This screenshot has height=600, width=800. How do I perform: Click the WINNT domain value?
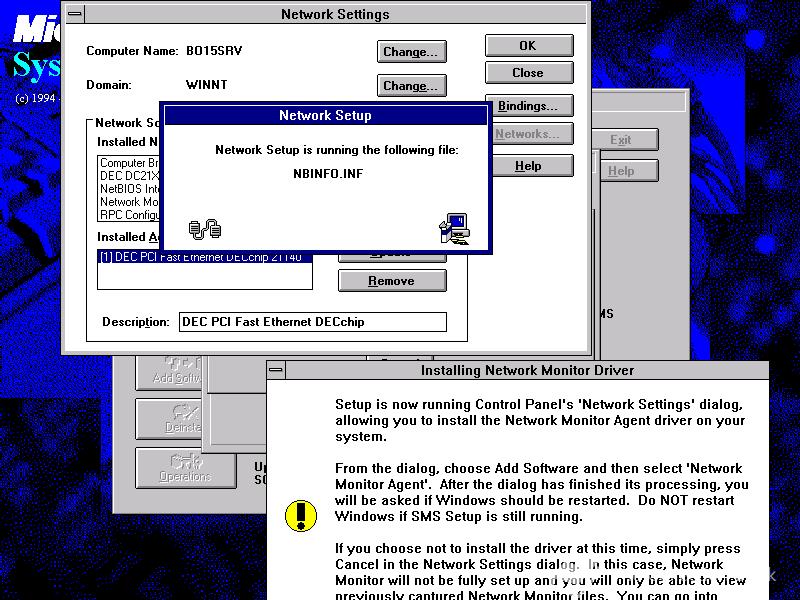coord(207,85)
